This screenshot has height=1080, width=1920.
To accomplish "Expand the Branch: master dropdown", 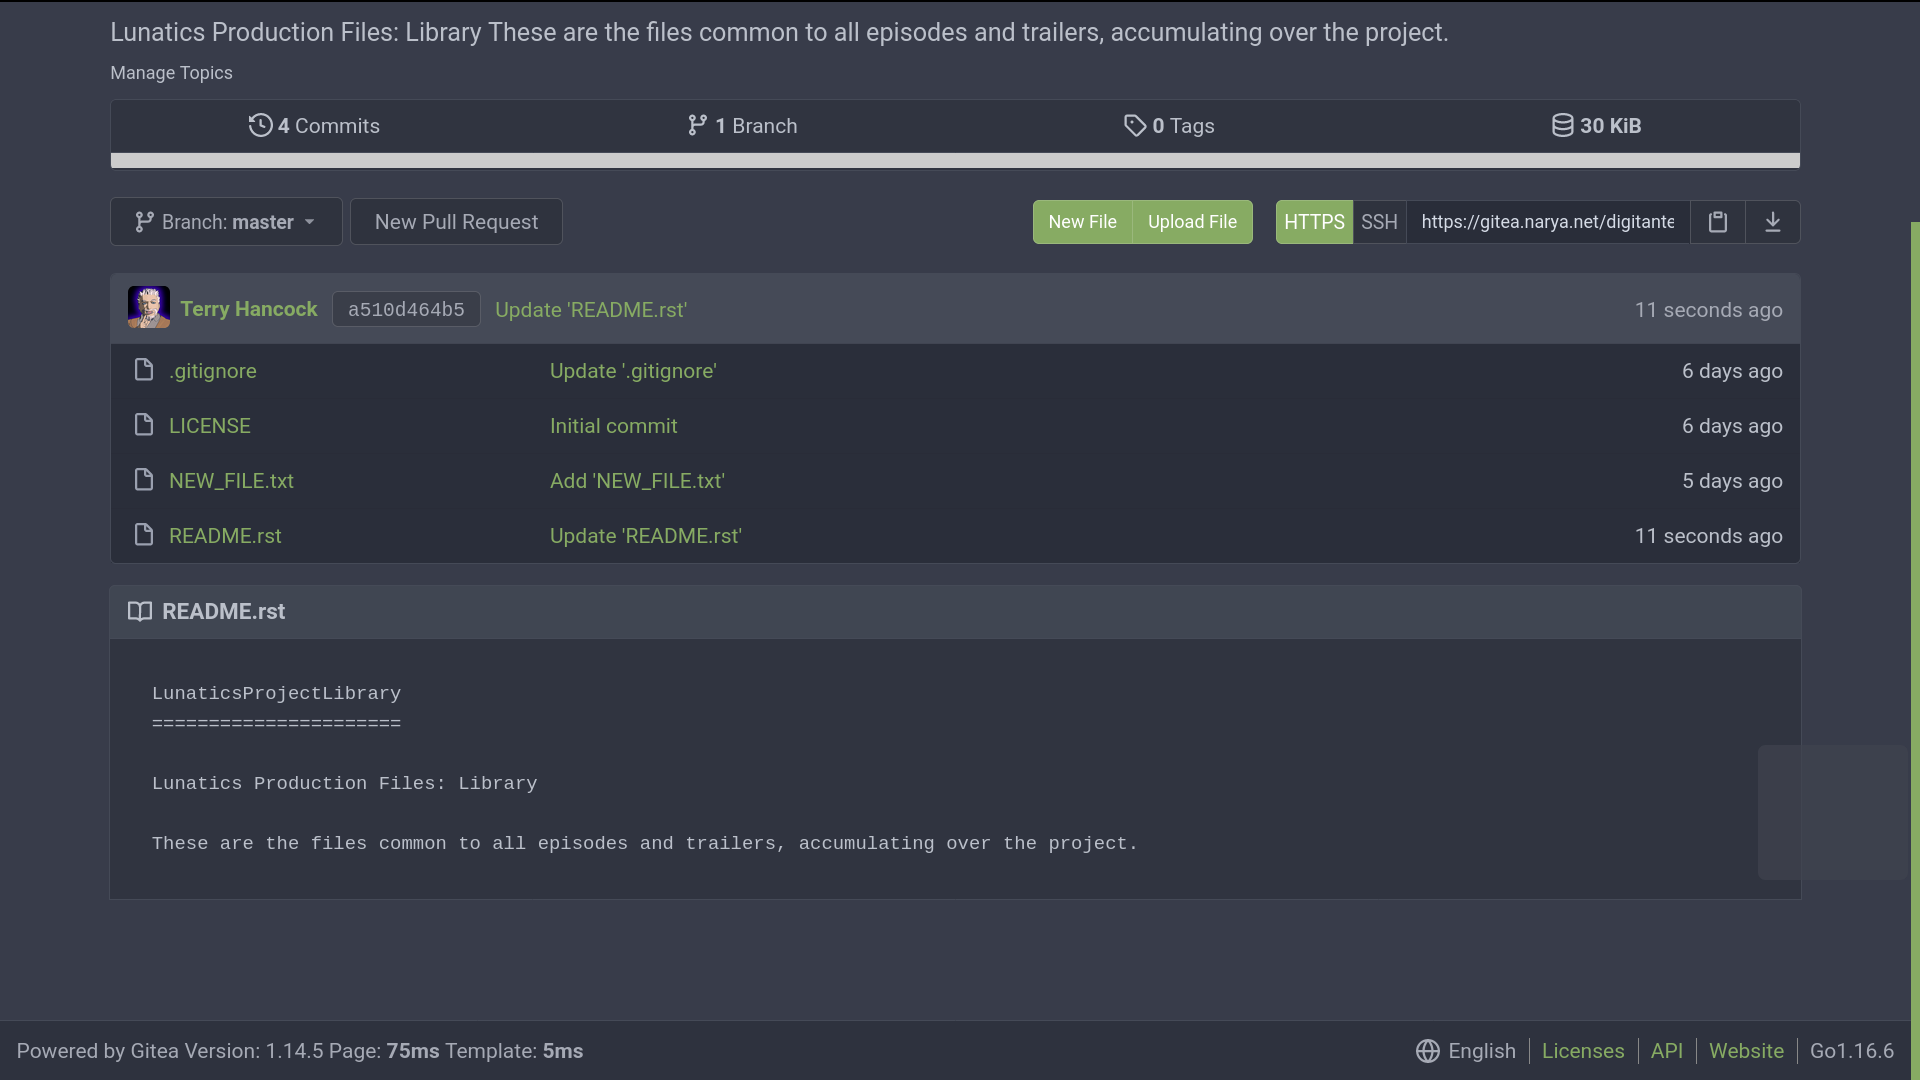I will 226,222.
